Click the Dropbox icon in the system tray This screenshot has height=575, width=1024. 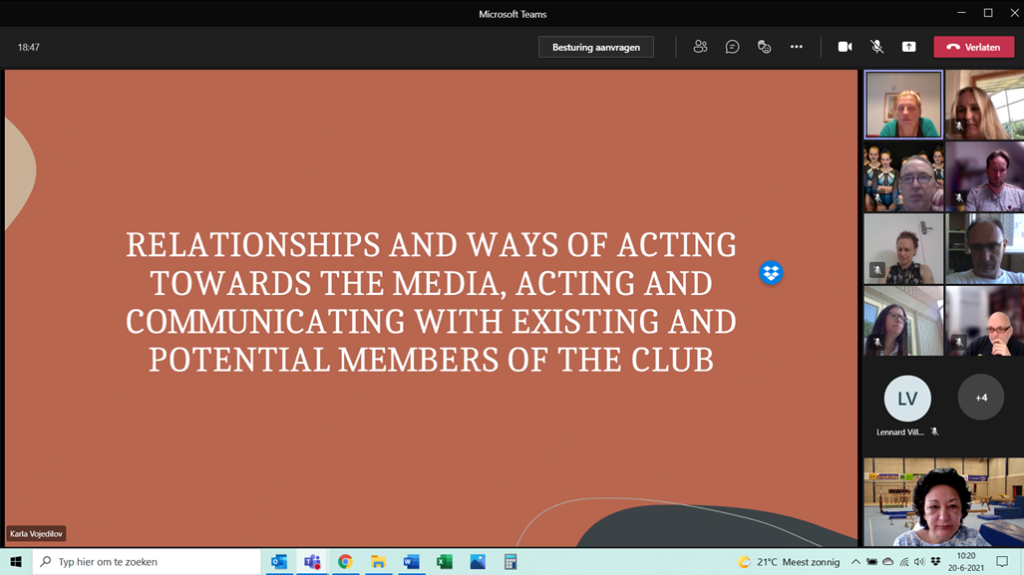[x=936, y=562]
